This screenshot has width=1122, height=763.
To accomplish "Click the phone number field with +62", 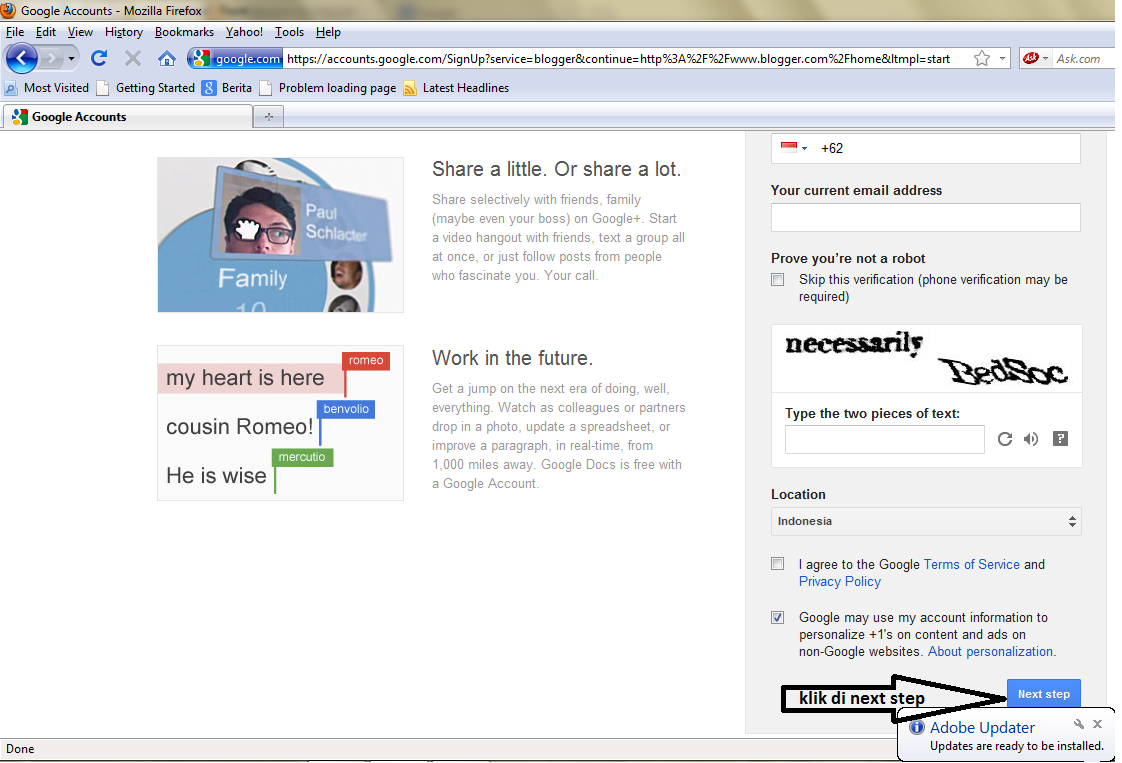I will (x=925, y=148).
